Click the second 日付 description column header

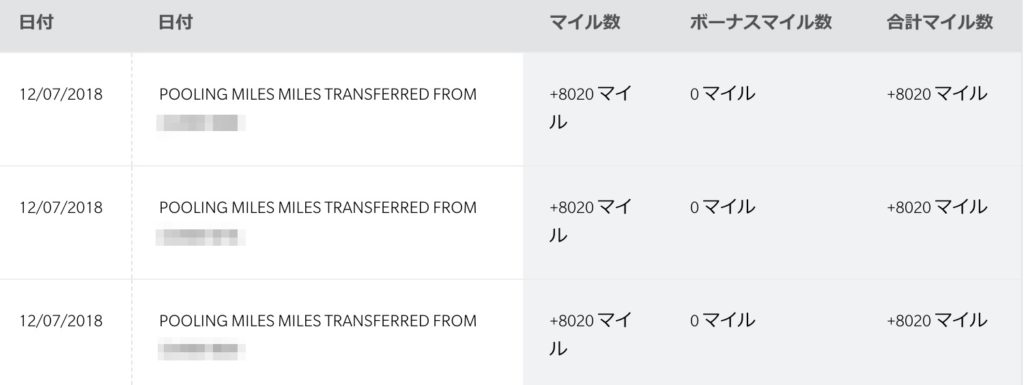176,22
